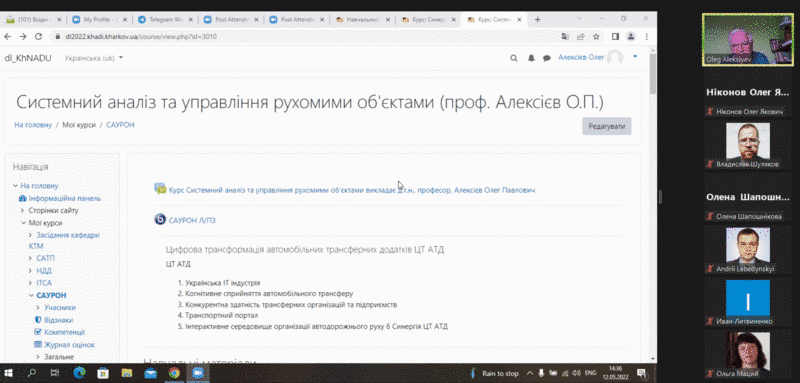Image resolution: width=800 pixels, height=383 pixels.
Task: Click Rain to stop weather widget on taskbar
Action: tap(494, 373)
